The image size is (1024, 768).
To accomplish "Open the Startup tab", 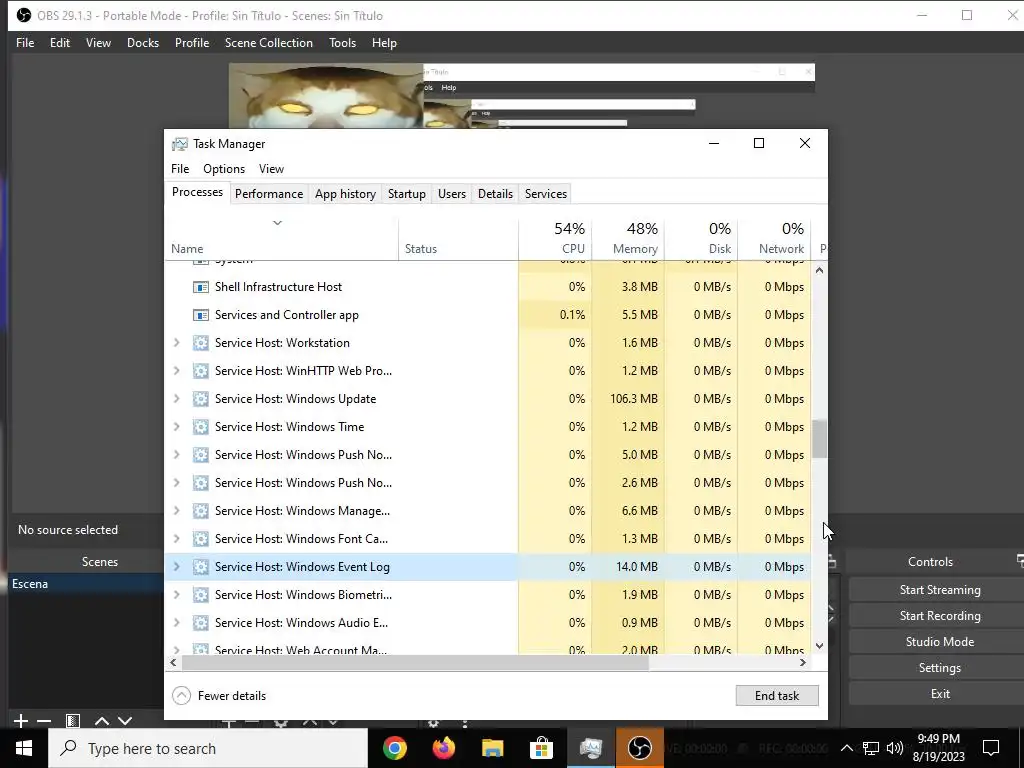I will [x=407, y=194].
